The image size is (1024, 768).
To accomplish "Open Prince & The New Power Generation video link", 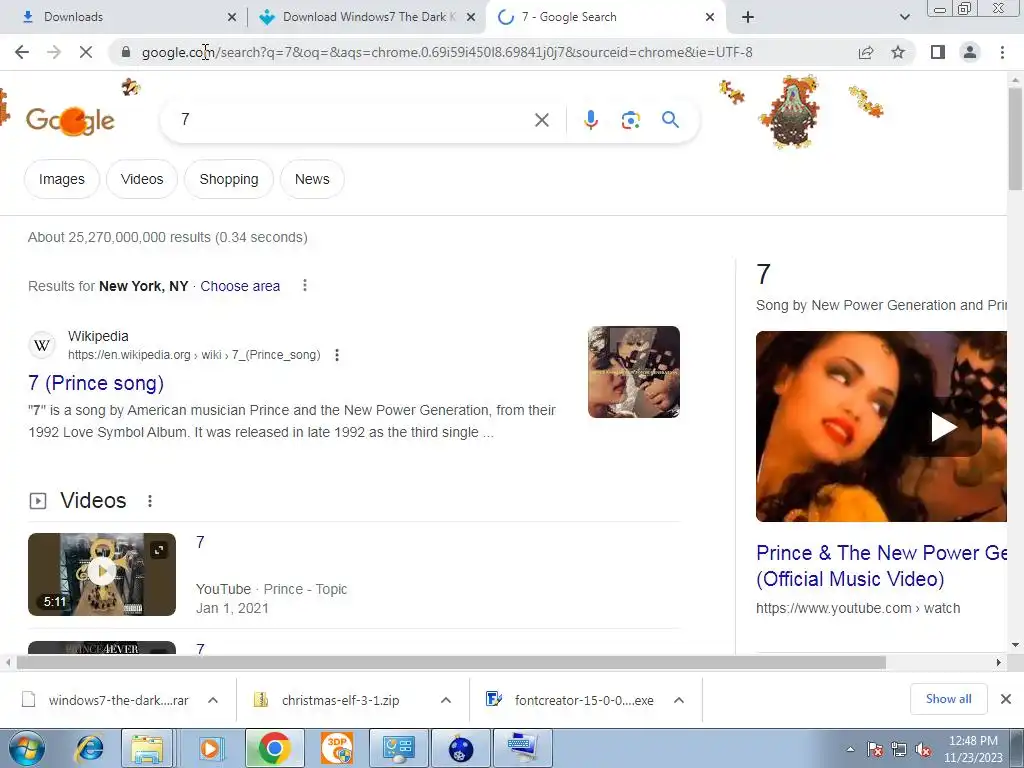I will tap(882, 566).
